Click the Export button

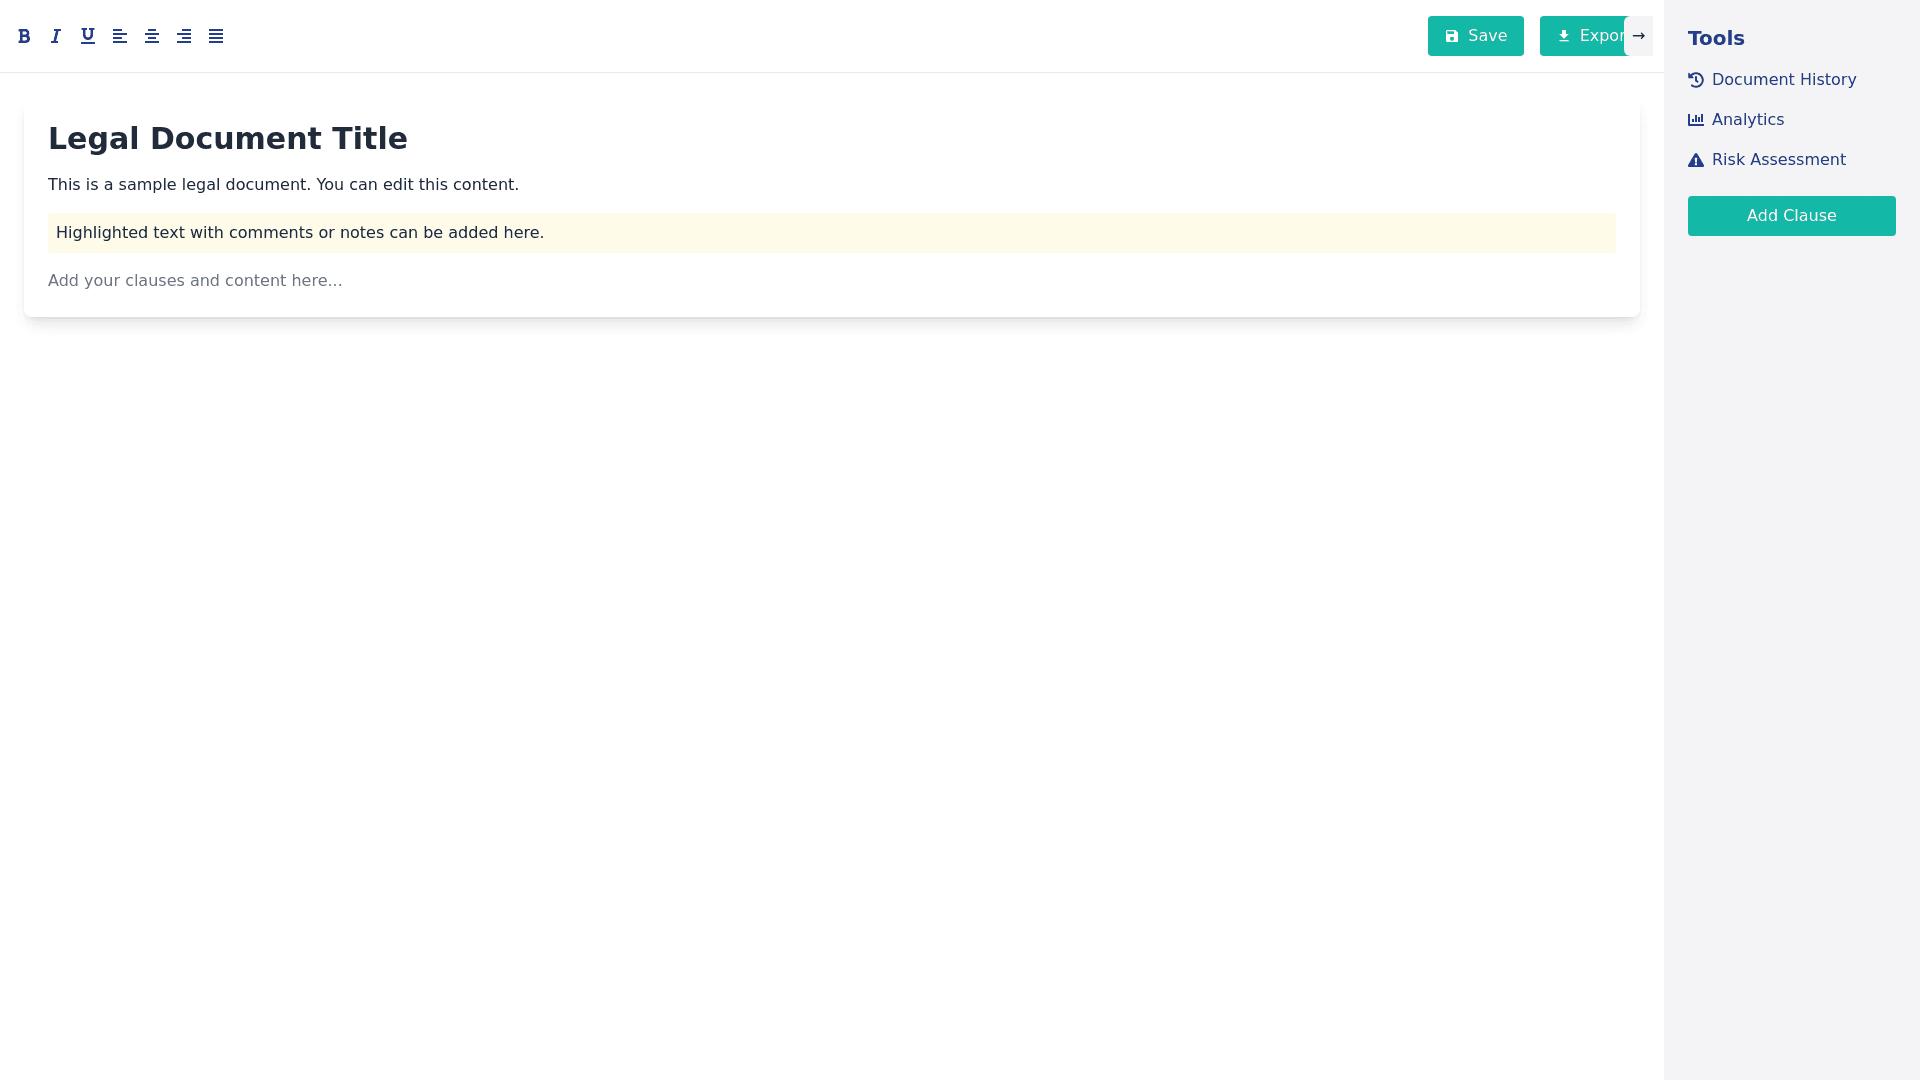point(1585,36)
